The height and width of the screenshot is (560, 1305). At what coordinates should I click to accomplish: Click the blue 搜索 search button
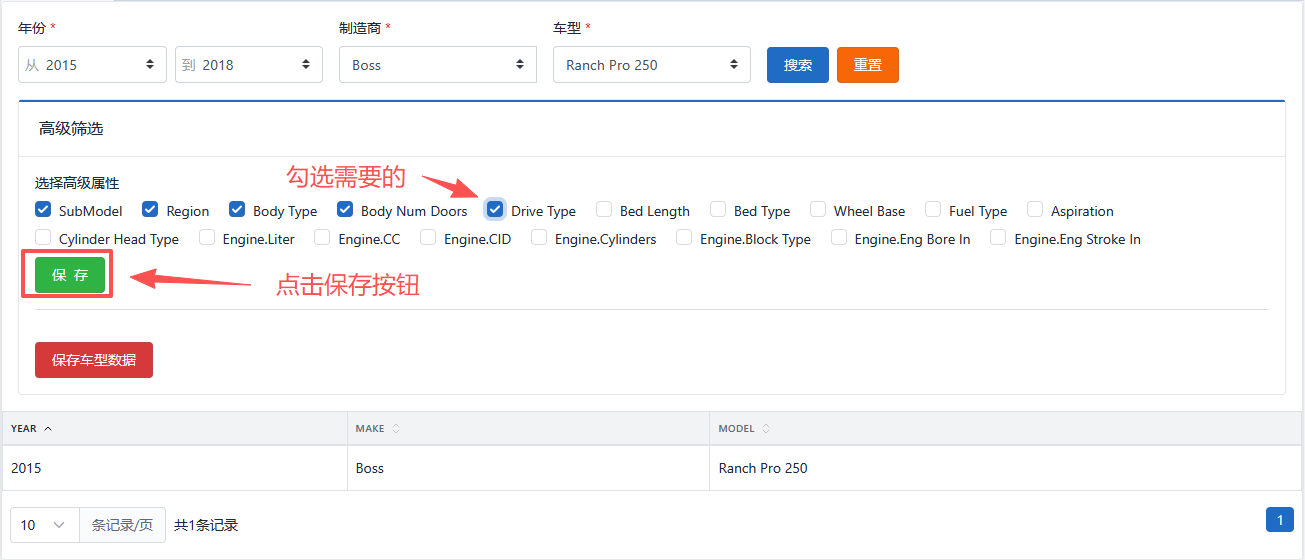(797, 65)
